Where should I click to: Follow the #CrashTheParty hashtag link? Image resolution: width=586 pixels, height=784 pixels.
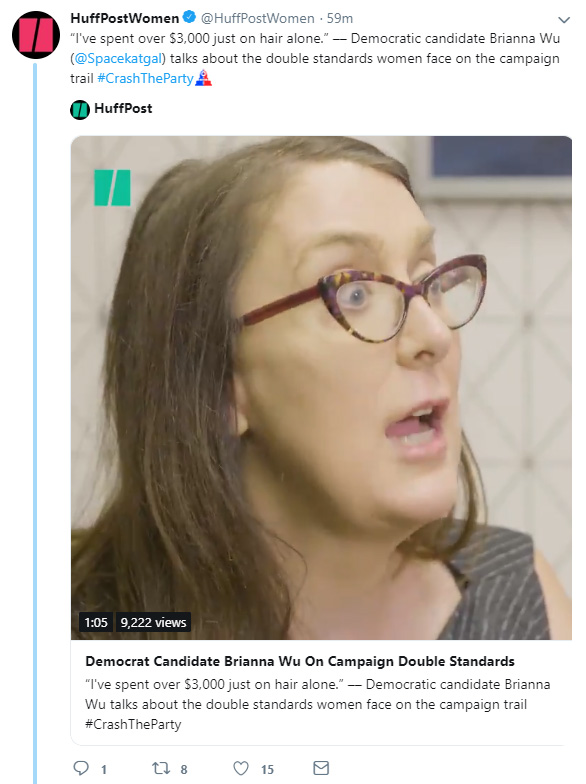click(x=145, y=78)
